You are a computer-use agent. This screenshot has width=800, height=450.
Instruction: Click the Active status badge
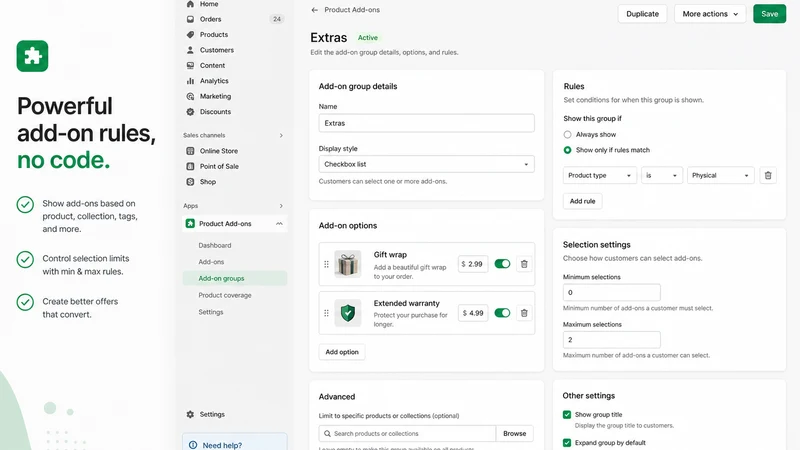[367, 38]
